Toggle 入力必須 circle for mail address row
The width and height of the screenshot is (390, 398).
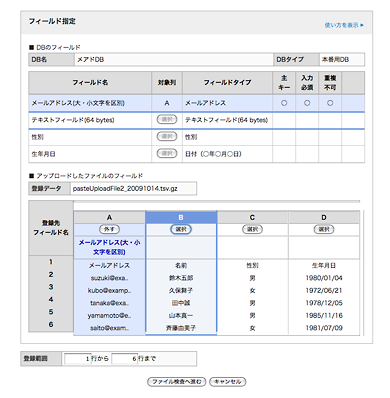[307, 103]
